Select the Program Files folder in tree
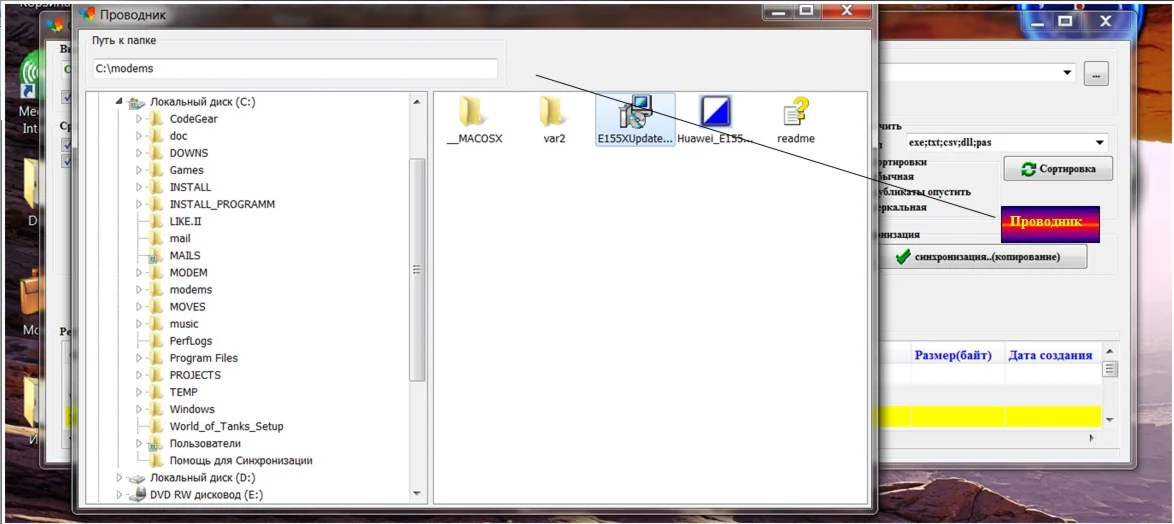Viewport: 1174px width, 524px height. 204,358
